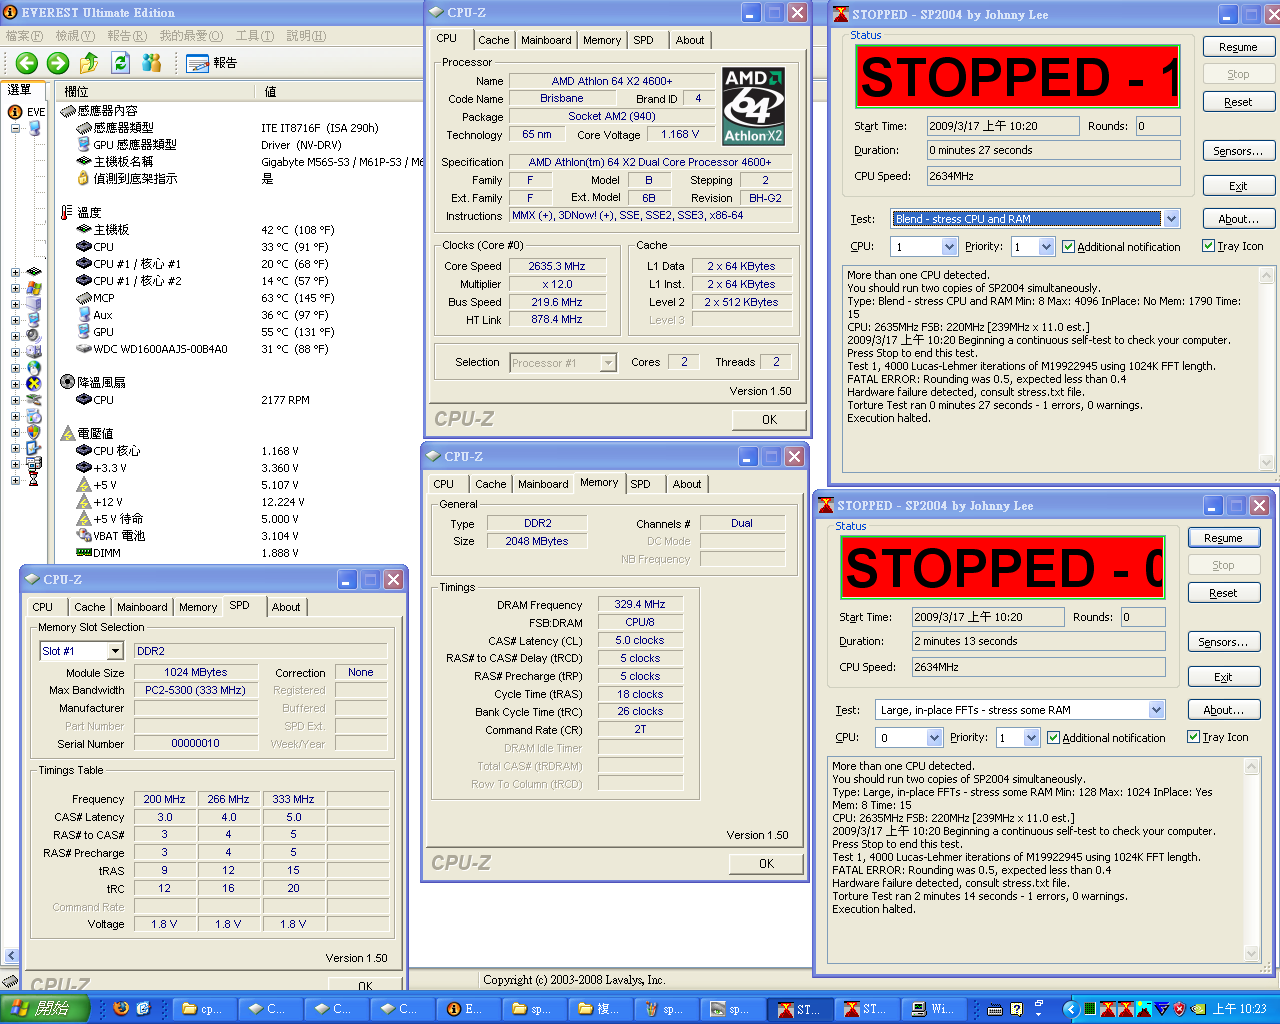Expand the Windows flag node in EVEREST tree
The height and width of the screenshot is (1024, 1280).
pyautogui.click(x=15, y=288)
